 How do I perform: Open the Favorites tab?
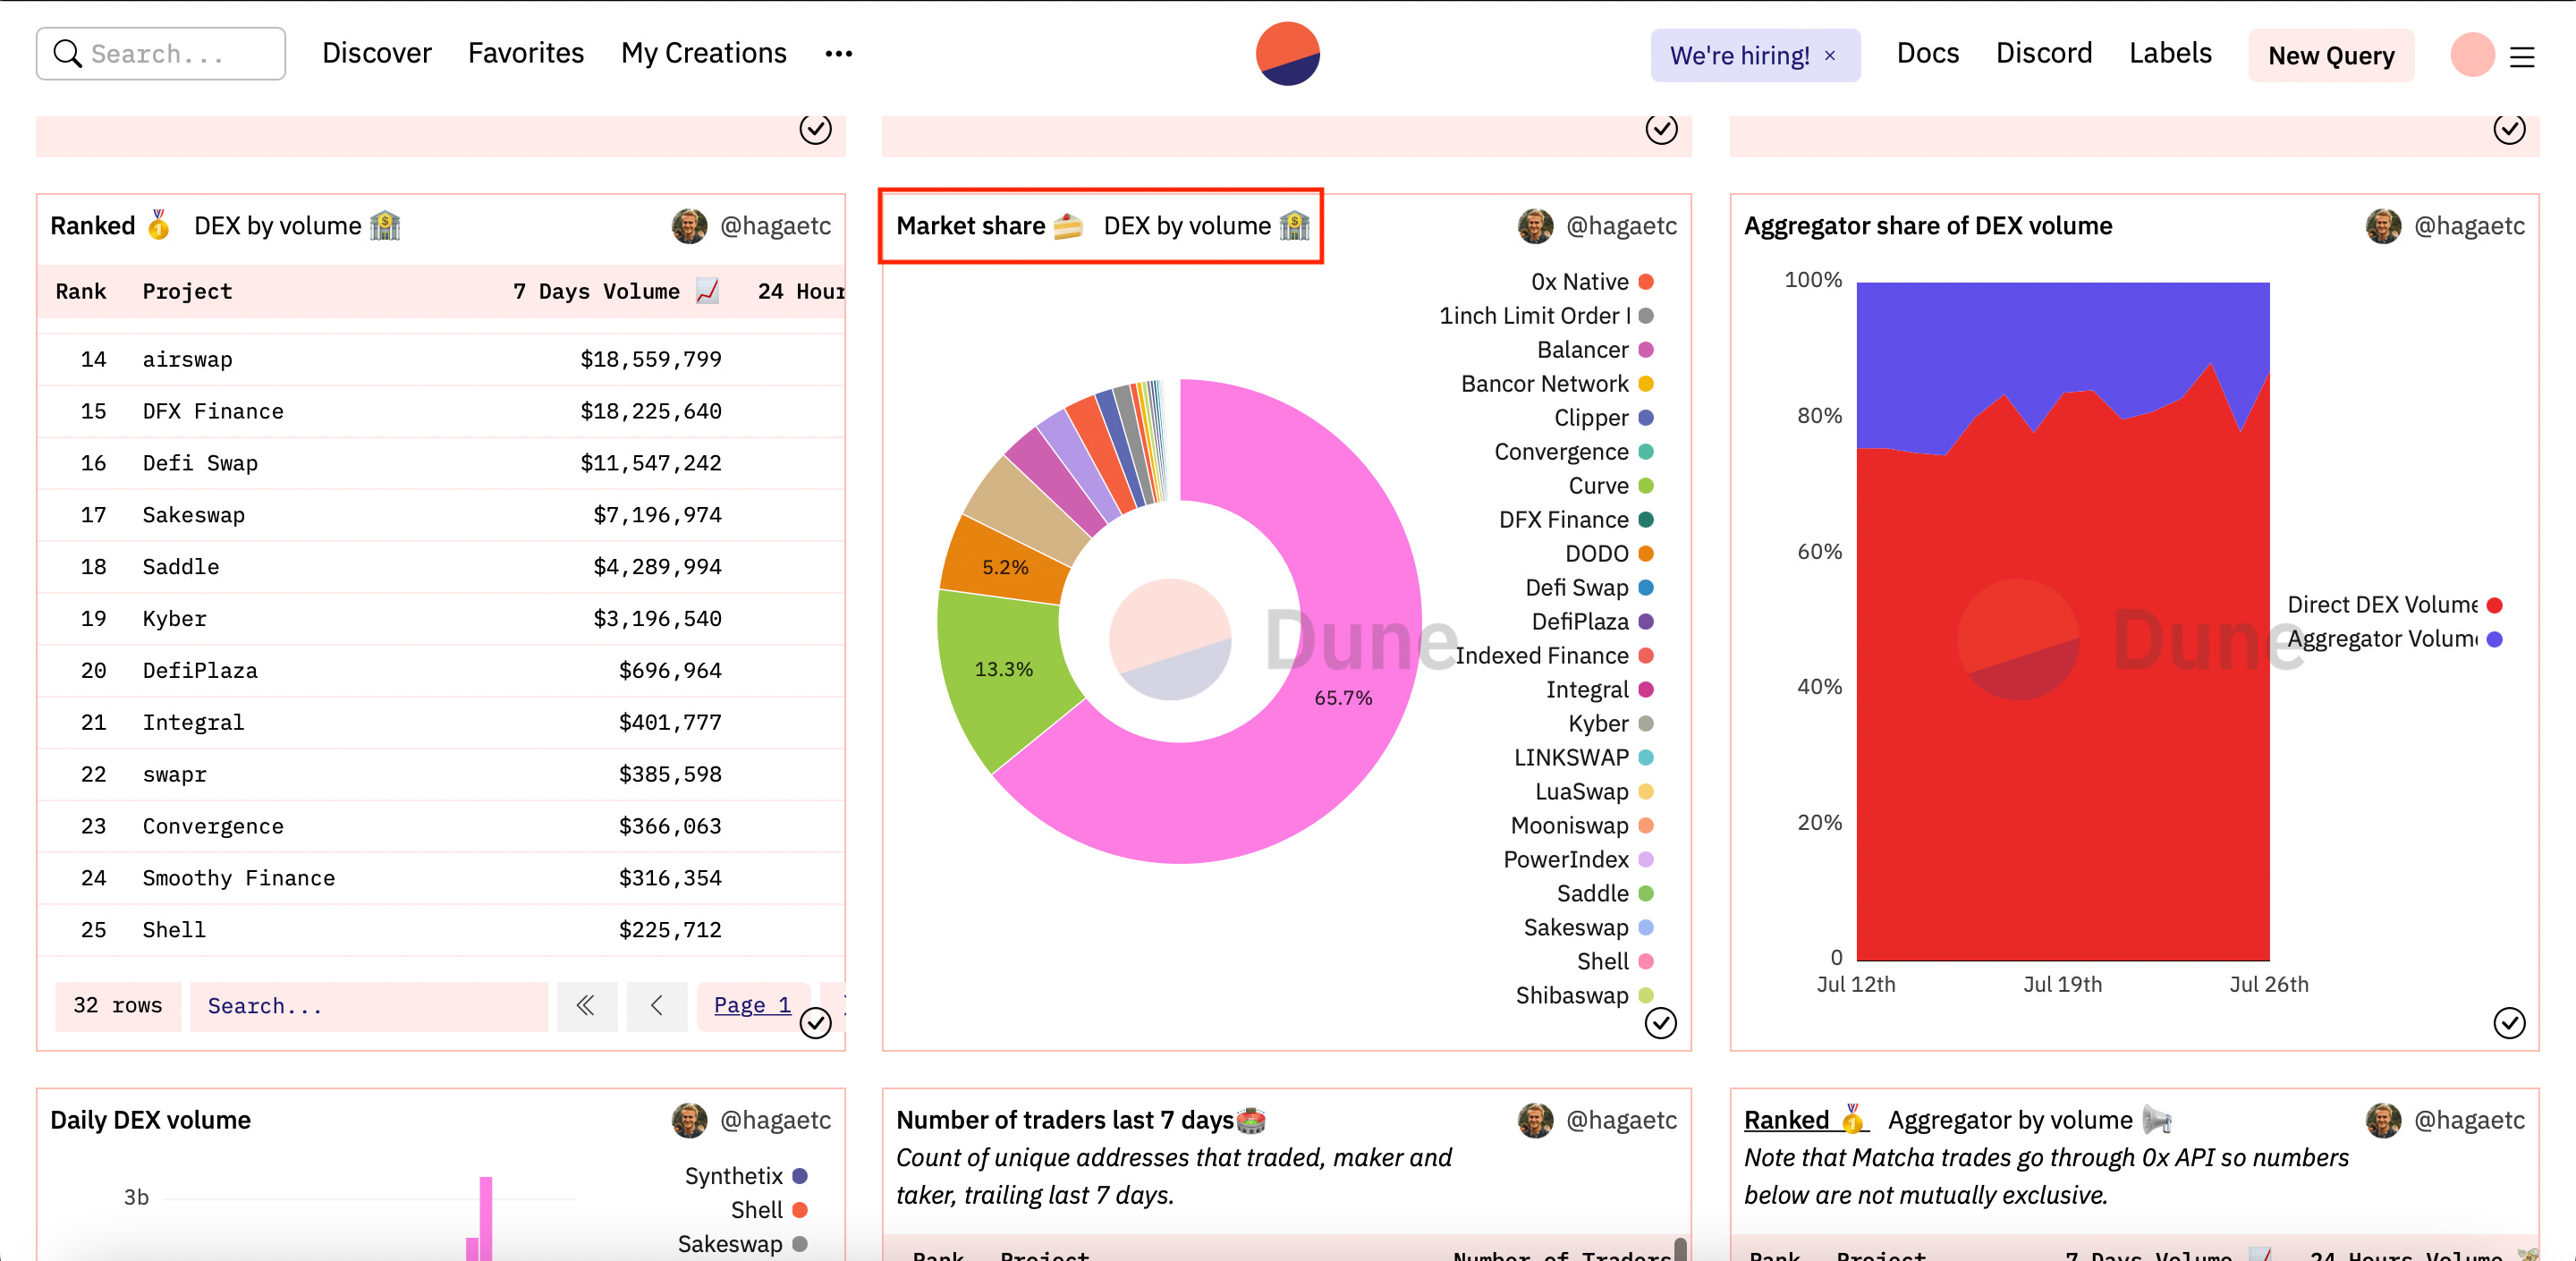tap(525, 54)
